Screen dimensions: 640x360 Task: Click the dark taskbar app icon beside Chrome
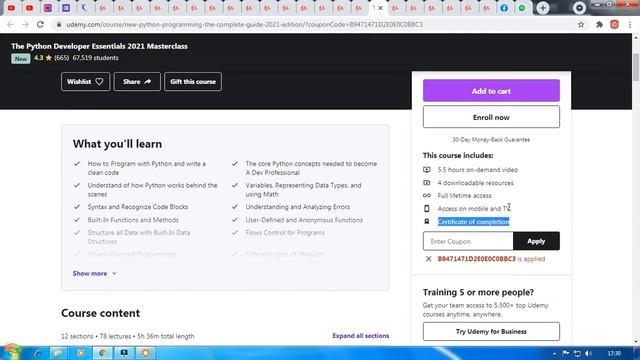124,353
